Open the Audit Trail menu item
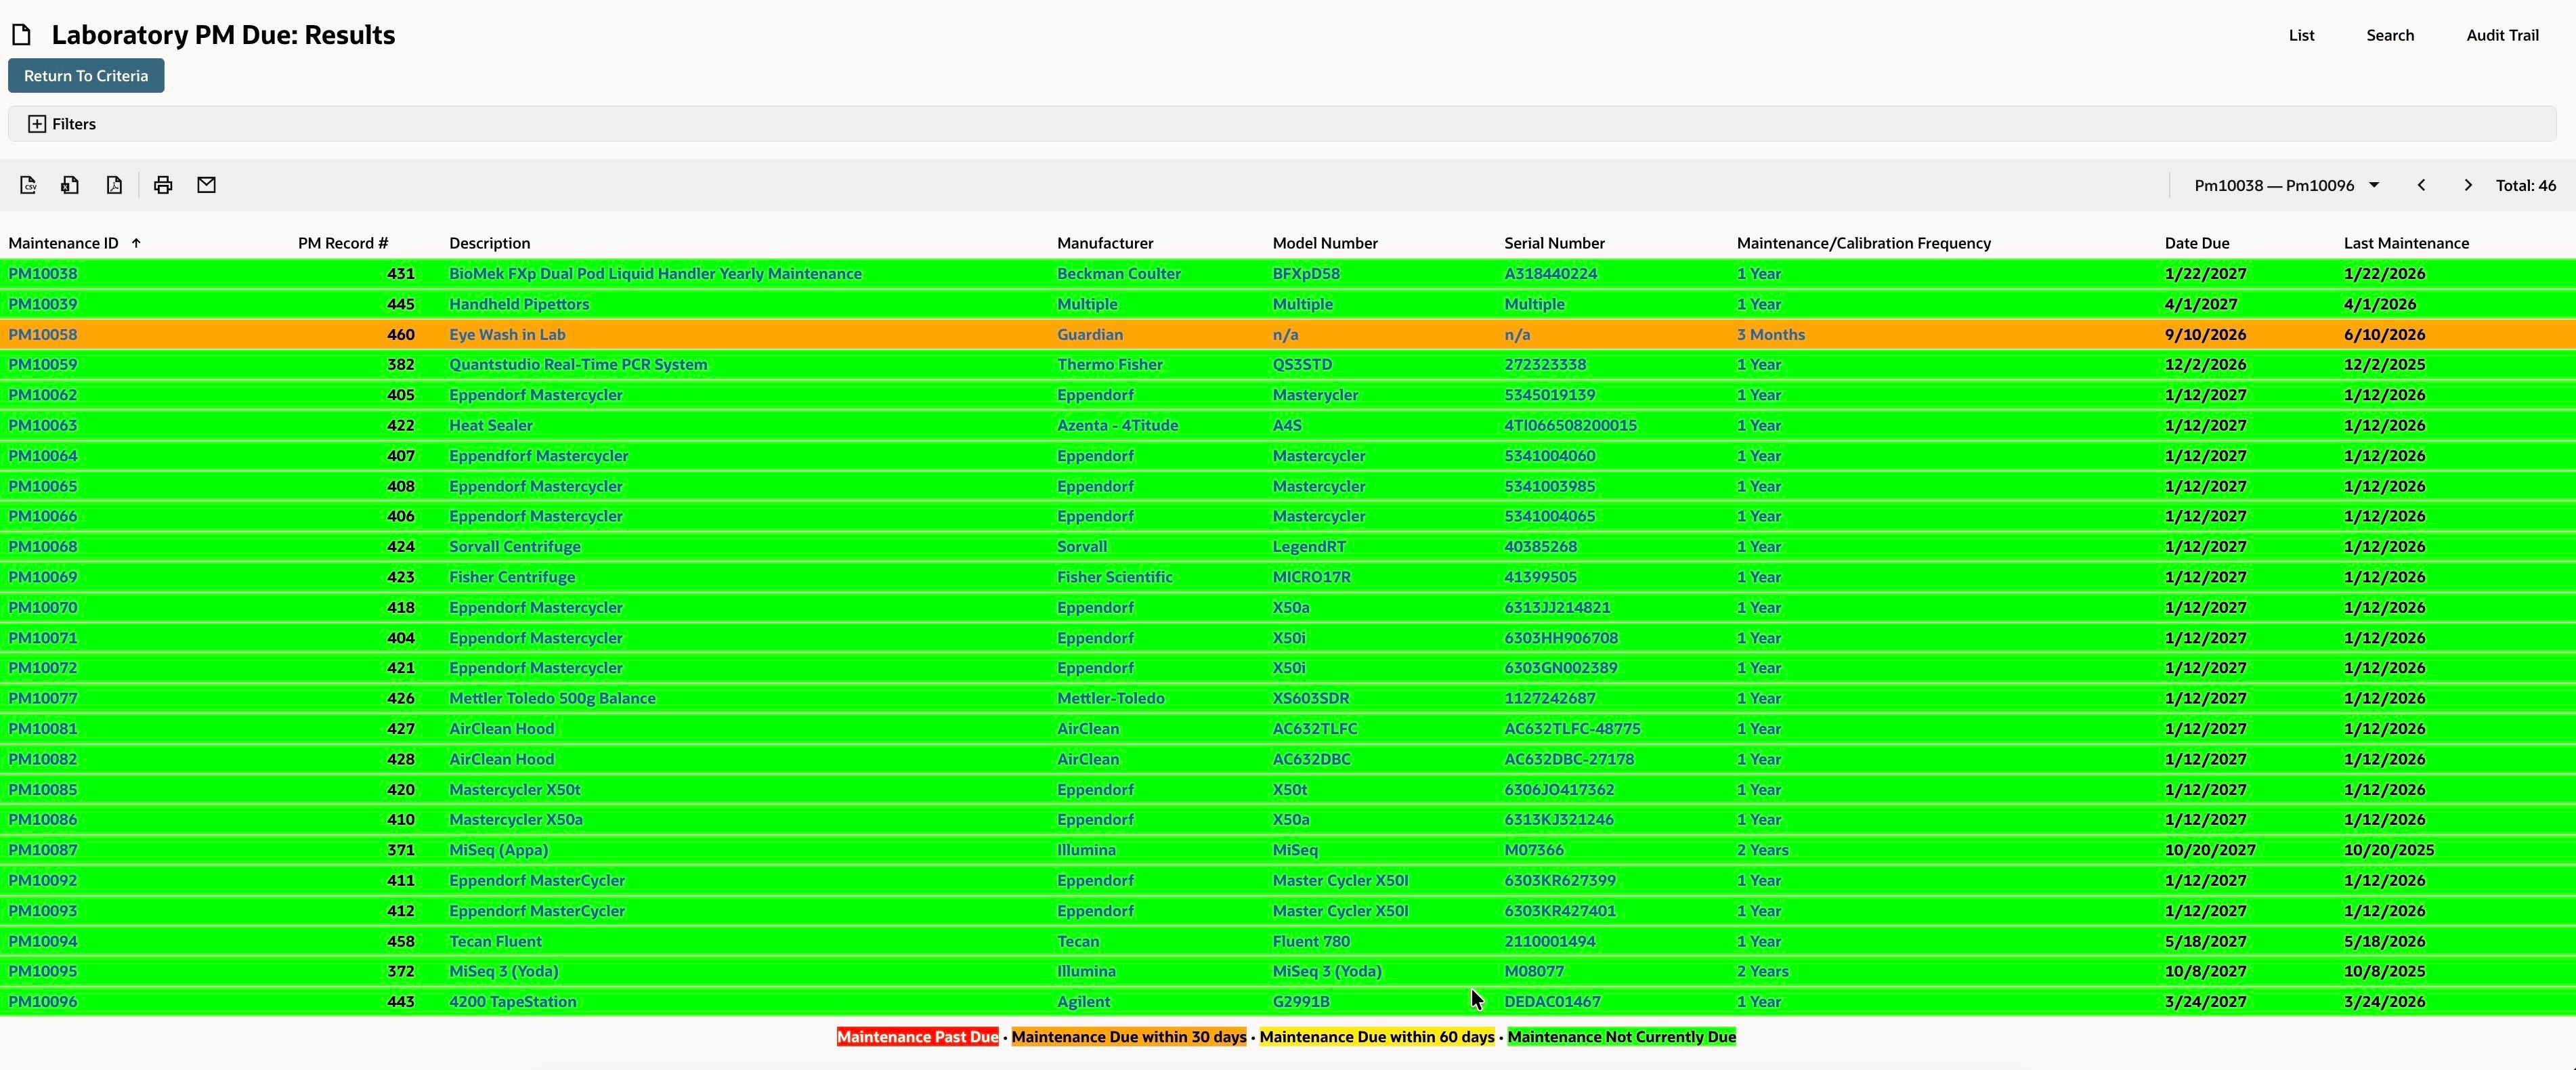This screenshot has height=1070, width=2576. click(x=2502, y=35)
